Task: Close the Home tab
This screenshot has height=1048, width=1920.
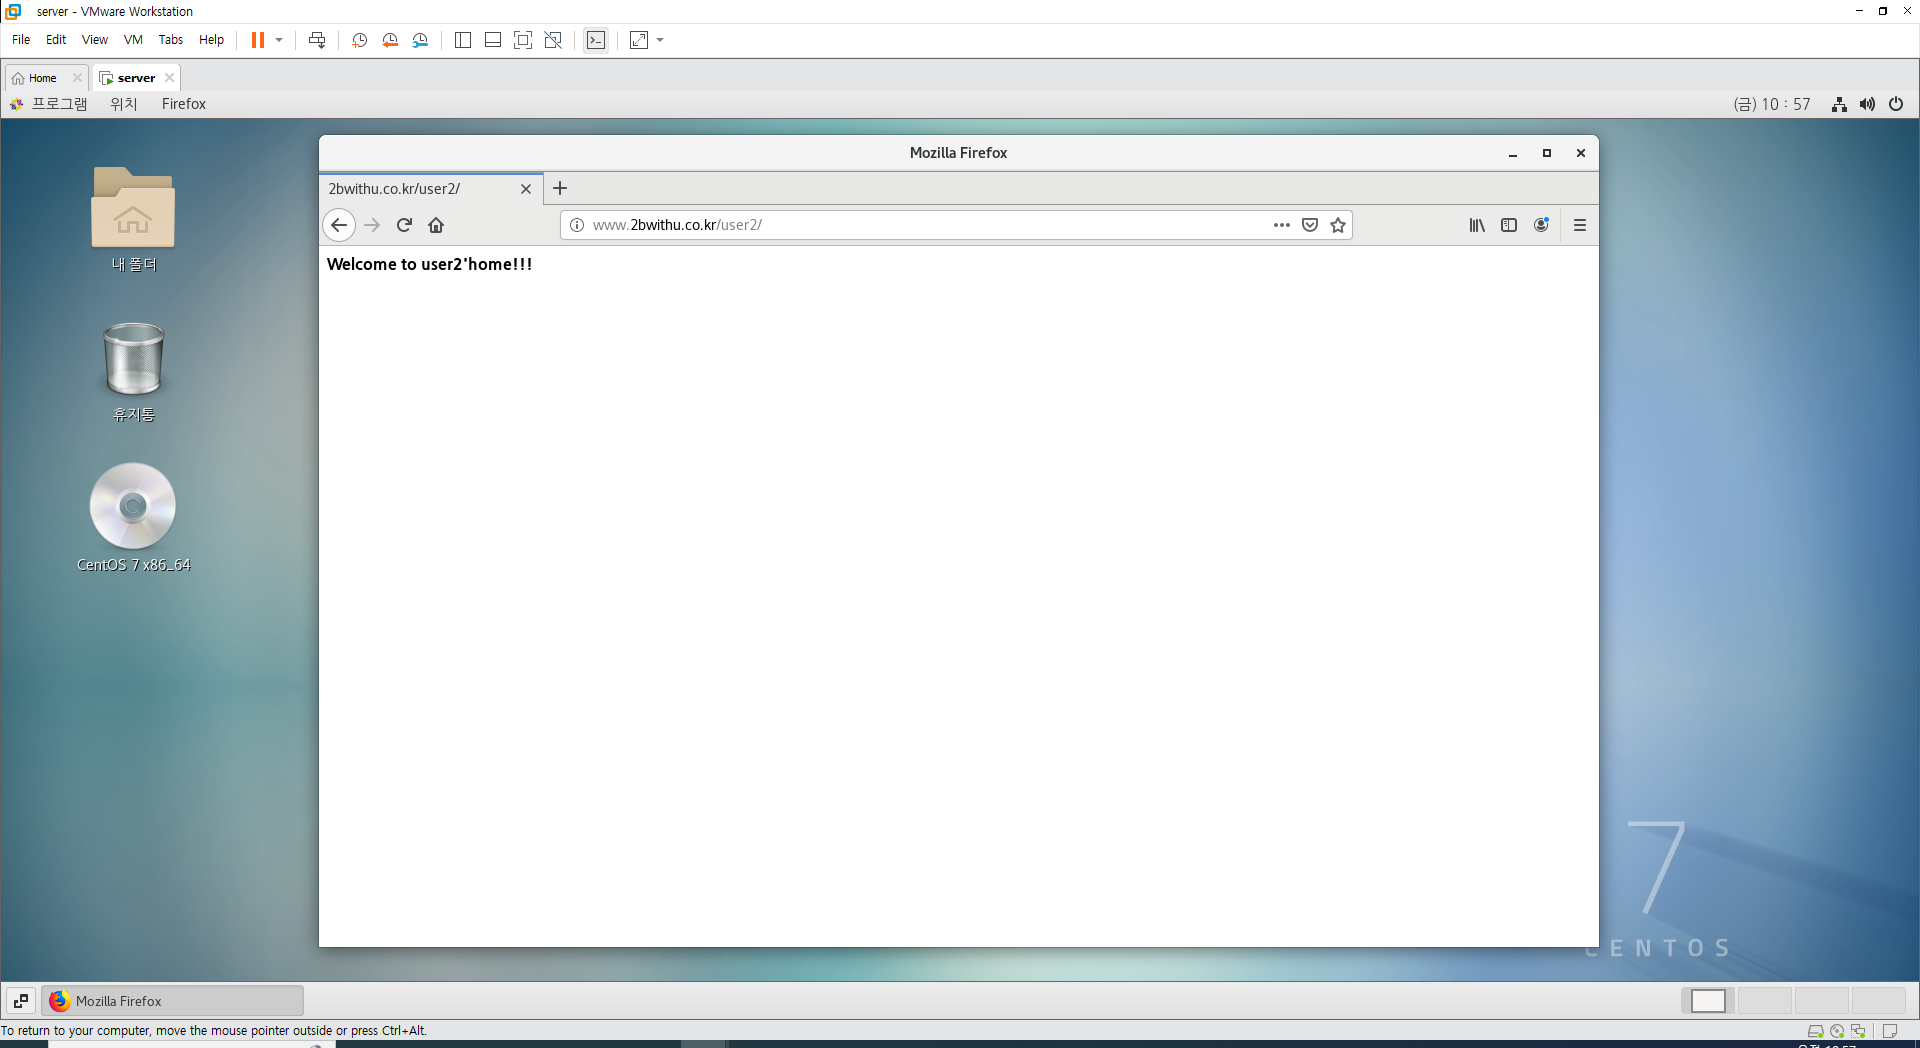Action: click(x=77, y=78)
